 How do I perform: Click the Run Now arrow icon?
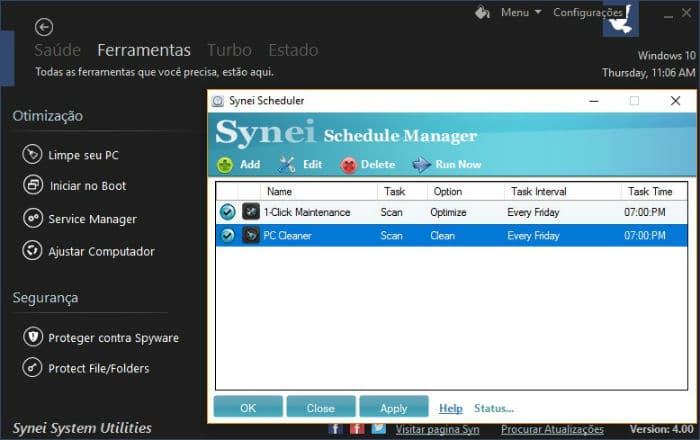pyautogui.click(x=421, y=165)
